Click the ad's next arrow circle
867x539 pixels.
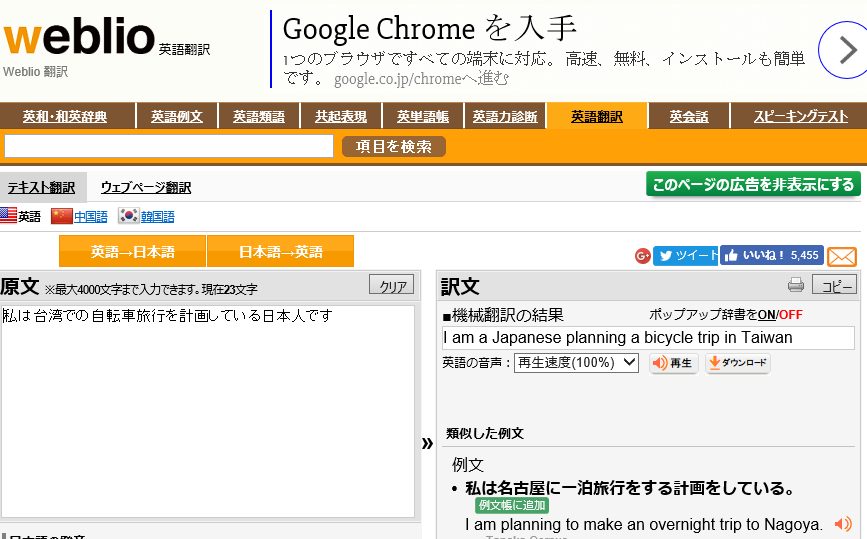coord(844,50)
